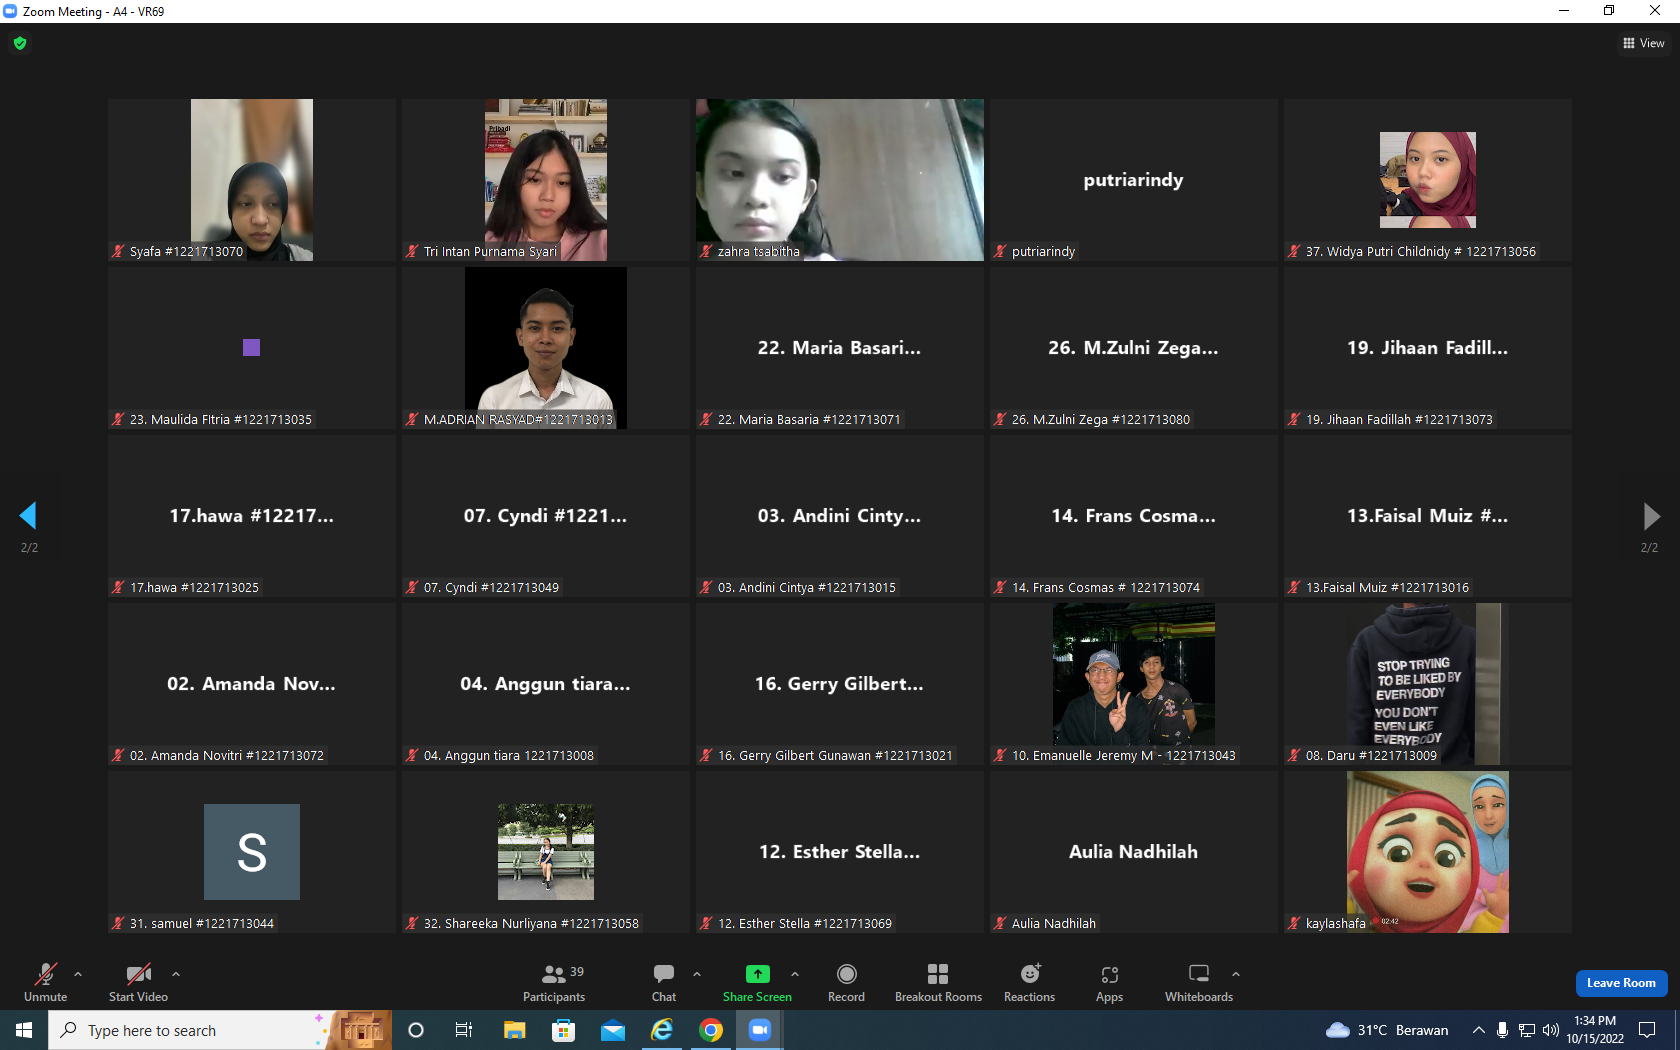Click the green Share Screen icon
Screen dimensions: 1680x1050
pos(757,974)
